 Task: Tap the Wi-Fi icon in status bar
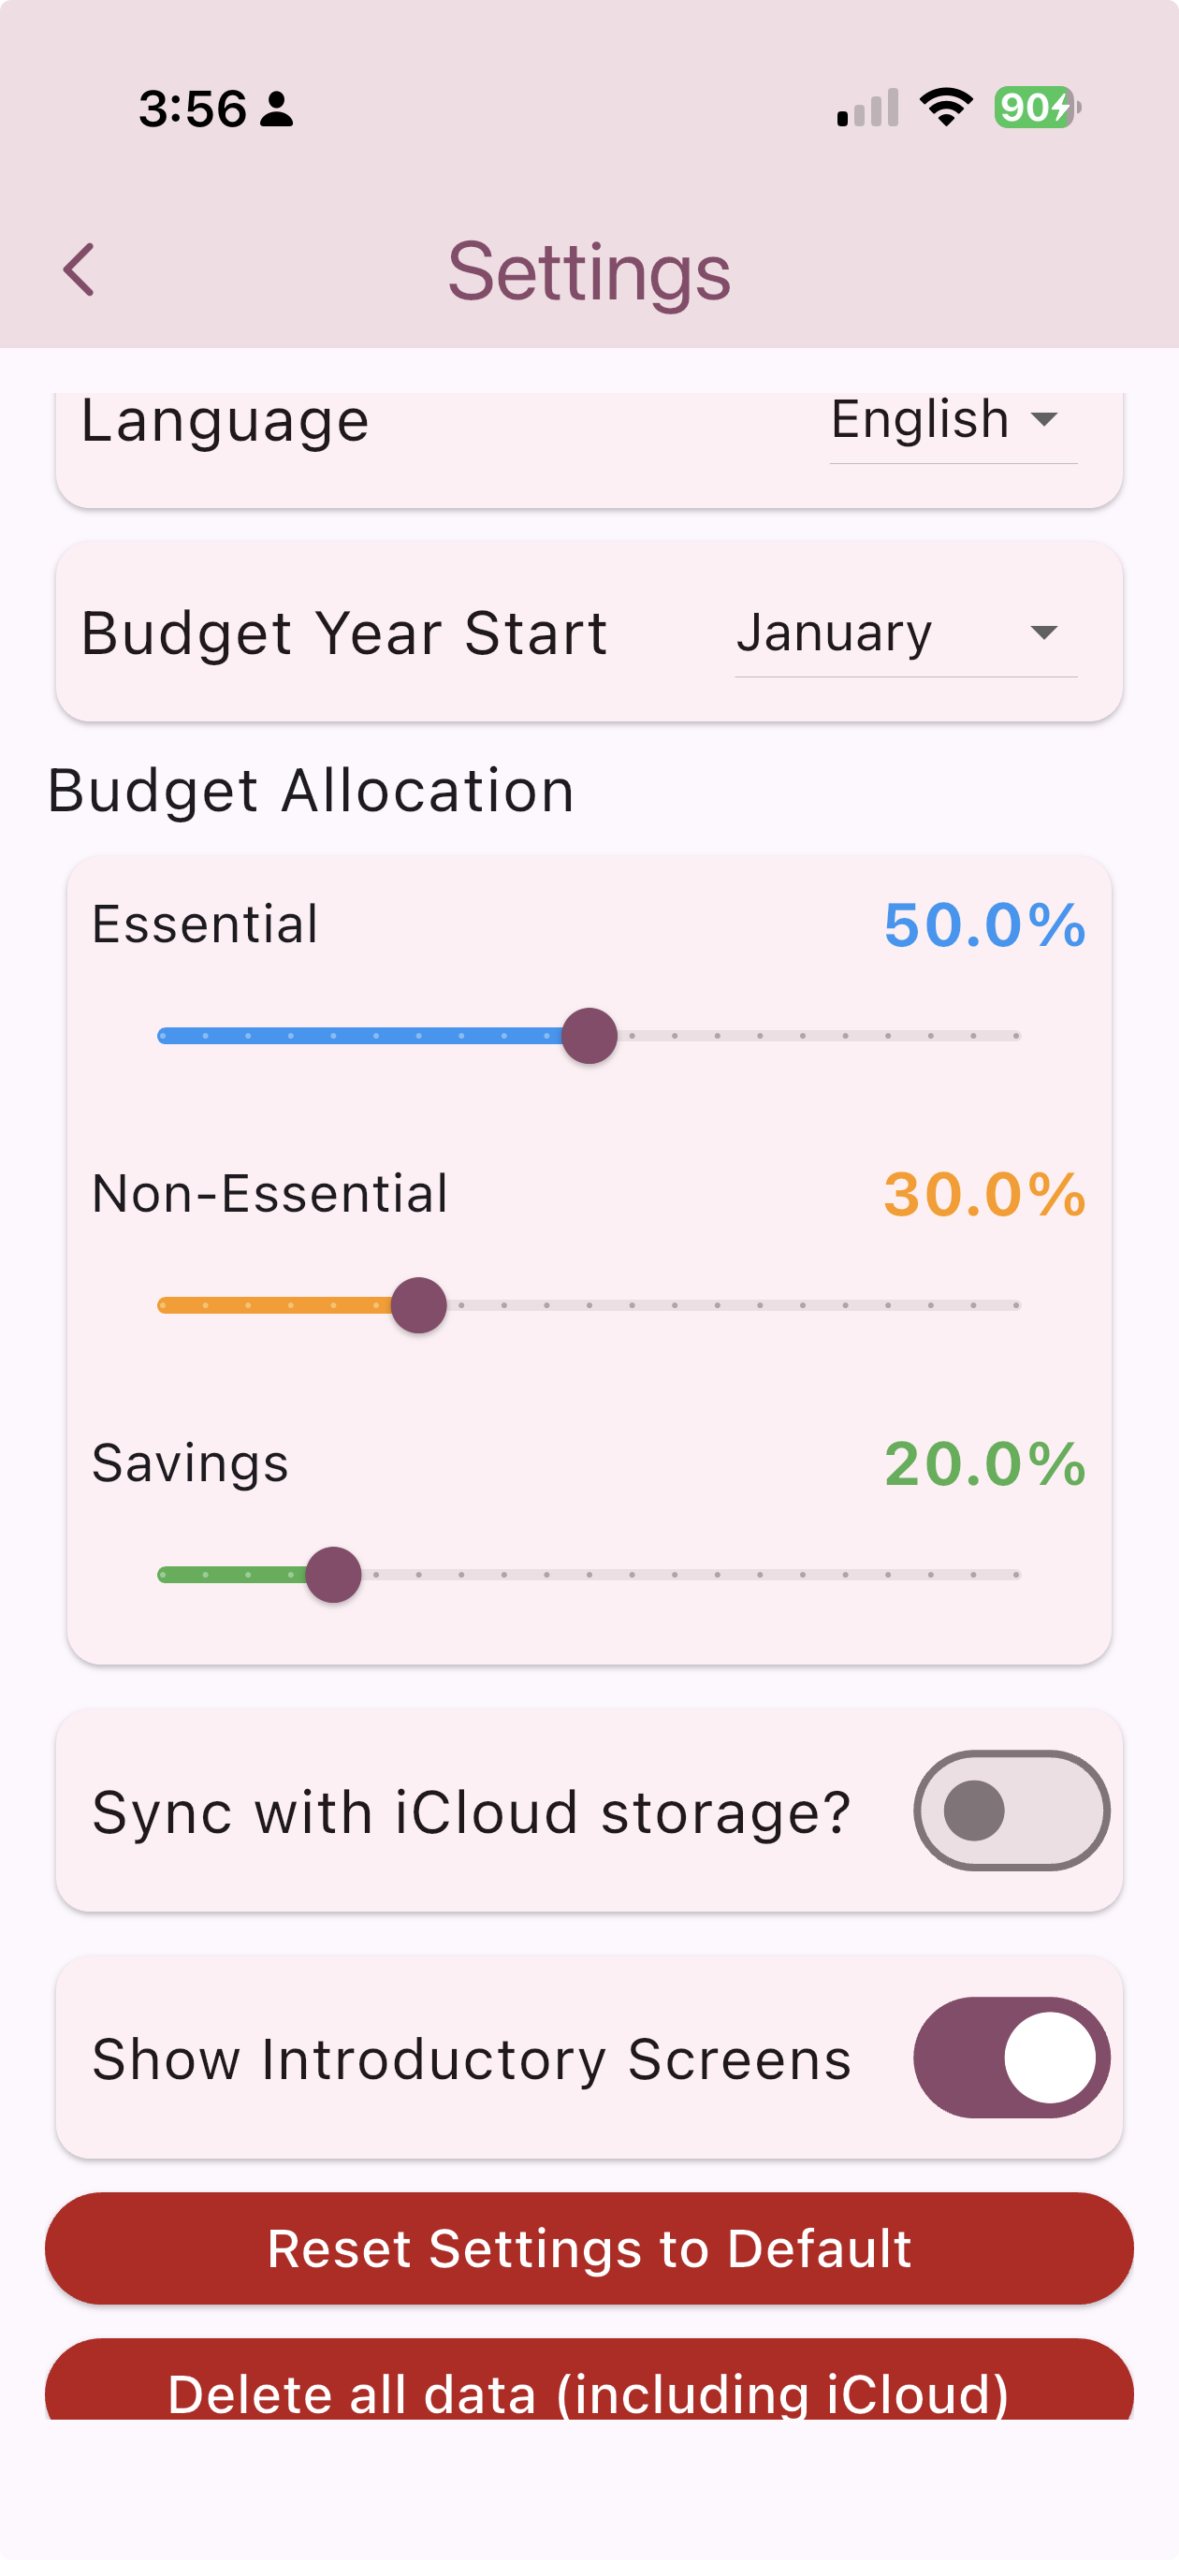pyautogui.click(x=946, y=107)
